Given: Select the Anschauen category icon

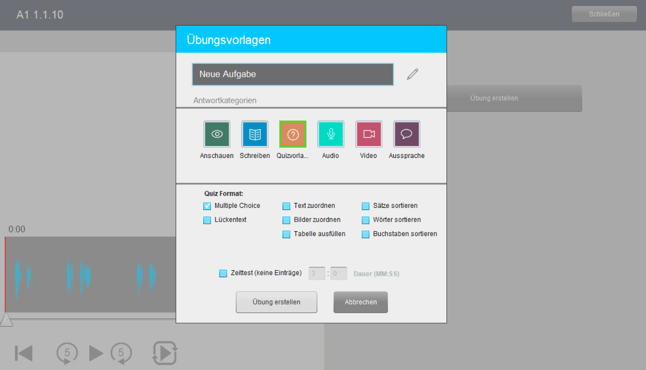Looking at the screenshot, I should coord(217,134).
